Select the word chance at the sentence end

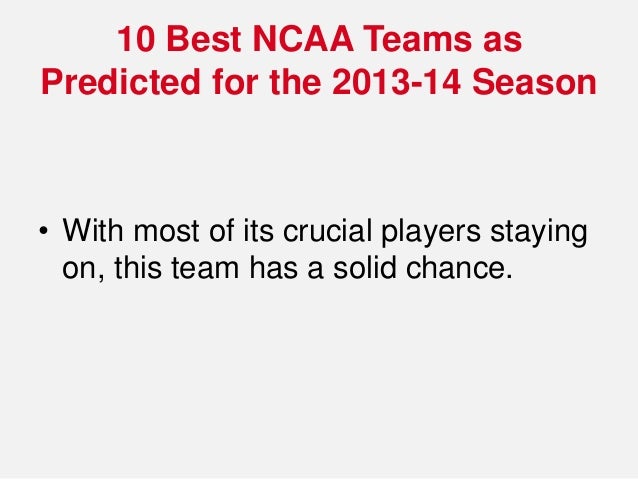[456, 267]
